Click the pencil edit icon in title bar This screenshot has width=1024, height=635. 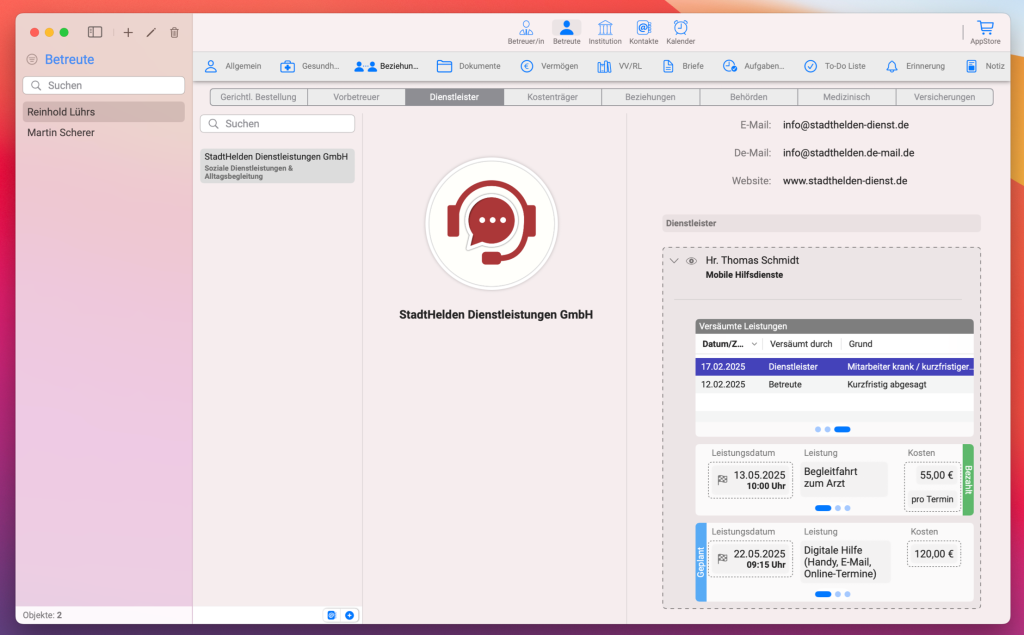[x=151, y=32]
